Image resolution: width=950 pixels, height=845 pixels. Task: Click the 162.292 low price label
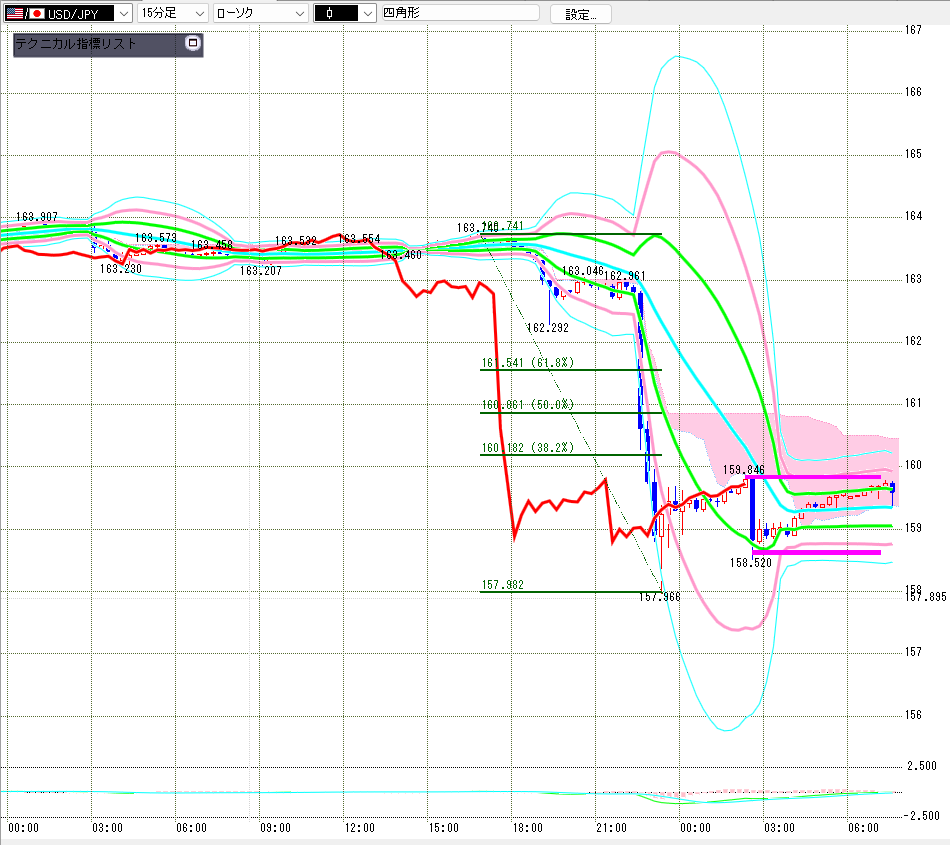tap(548, 328)
